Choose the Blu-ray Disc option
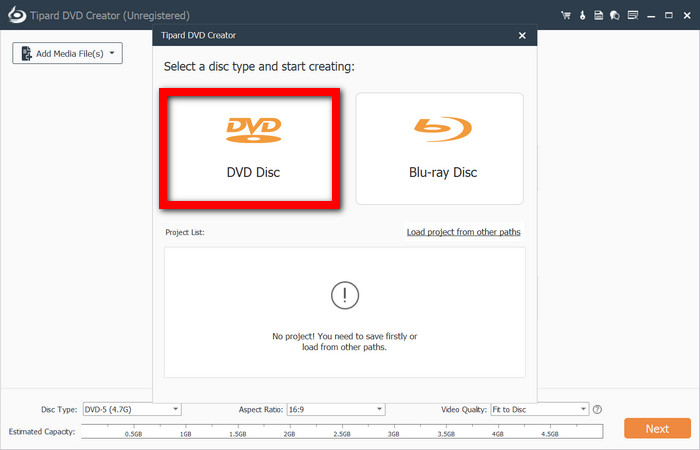Screen dimensions: 700x450 [439, 149]
